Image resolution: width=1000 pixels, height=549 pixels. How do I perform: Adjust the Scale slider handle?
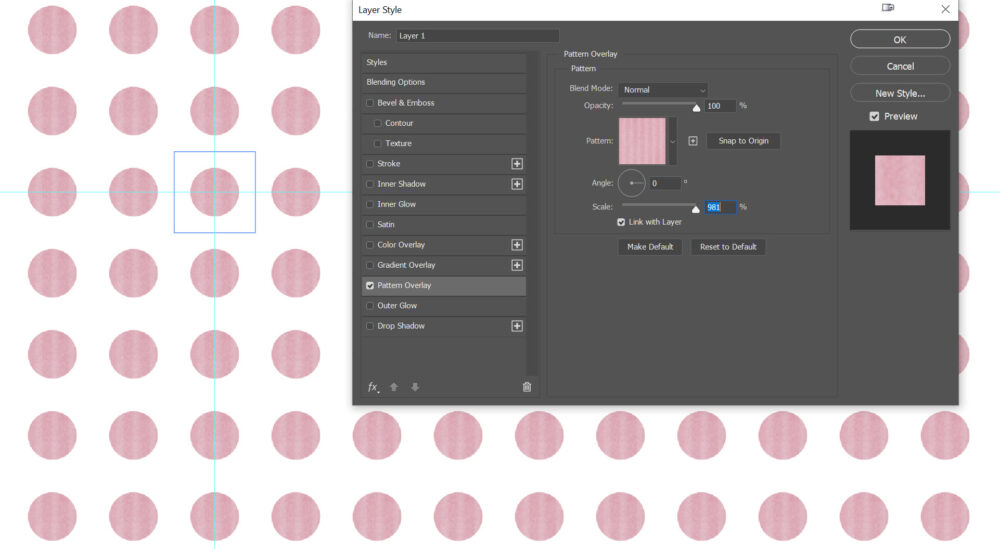tap(696, 209)
